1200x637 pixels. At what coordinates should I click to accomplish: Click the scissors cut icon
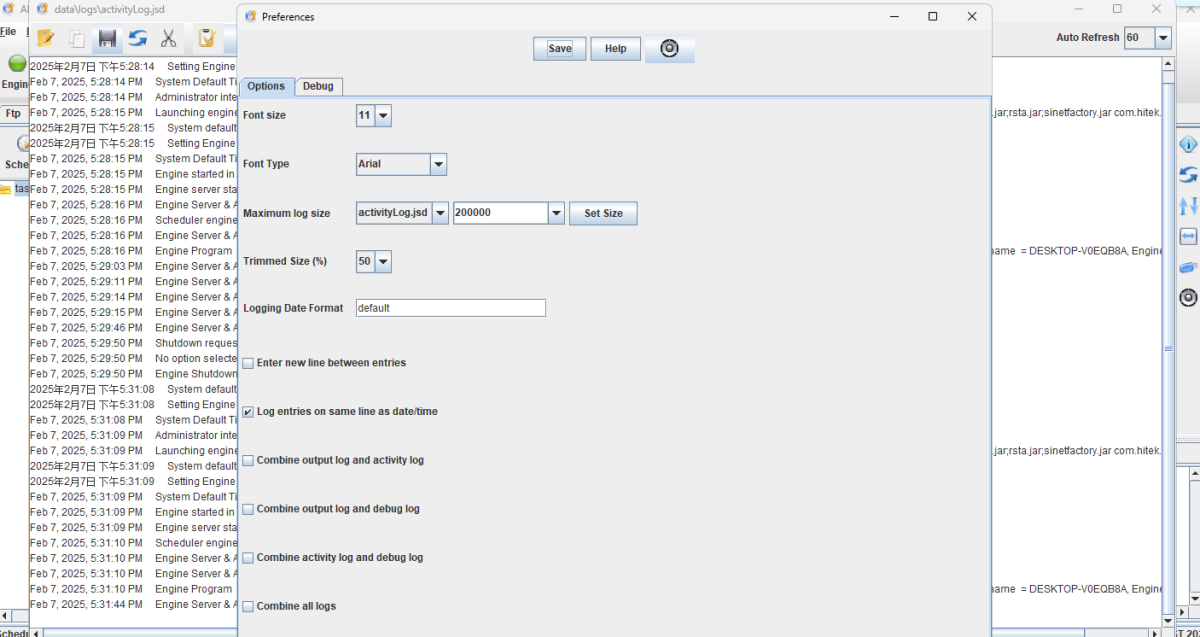pos(168,39)
